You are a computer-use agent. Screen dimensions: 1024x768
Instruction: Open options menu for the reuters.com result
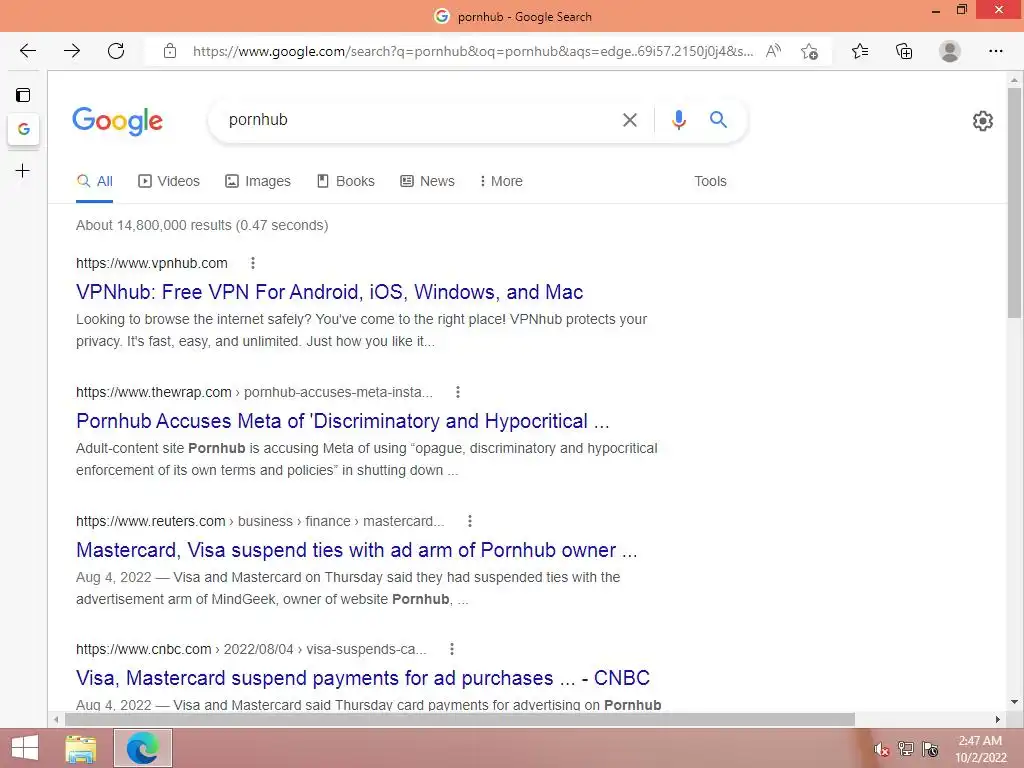point(470,521)
